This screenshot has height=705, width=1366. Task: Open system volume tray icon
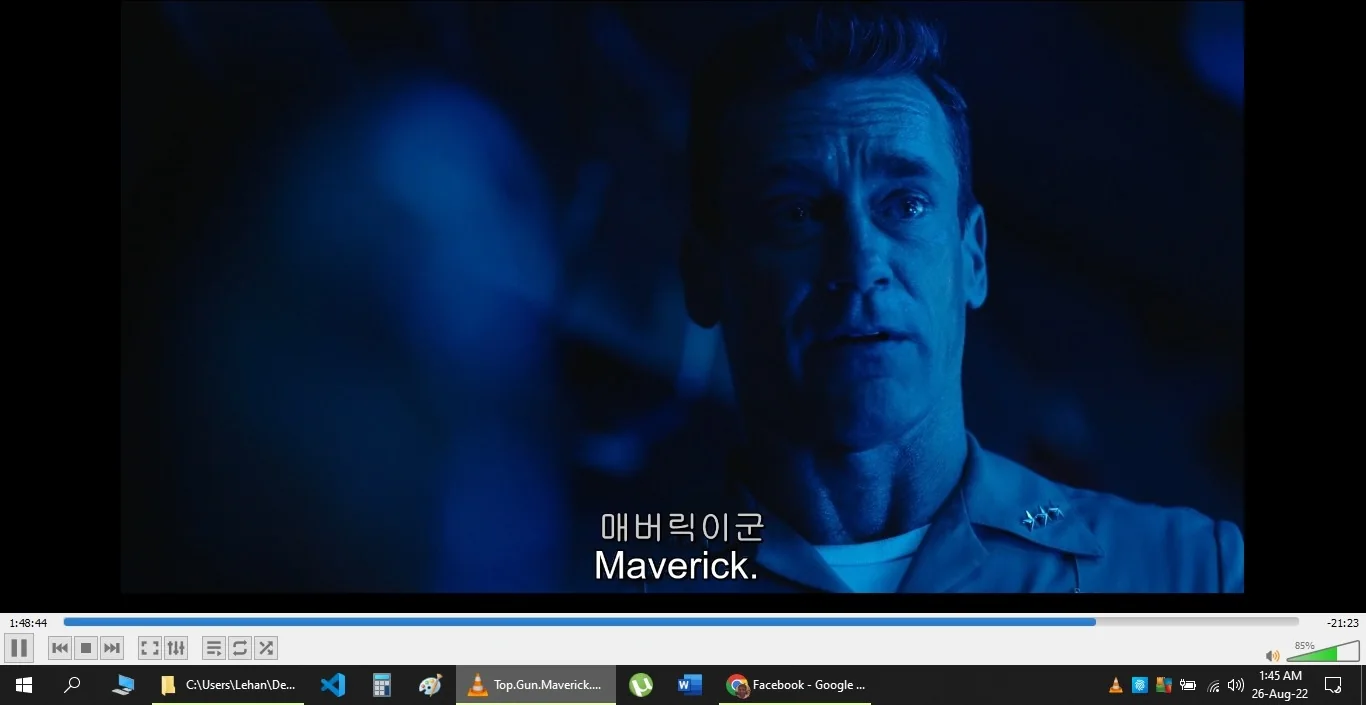point(1236,685)
